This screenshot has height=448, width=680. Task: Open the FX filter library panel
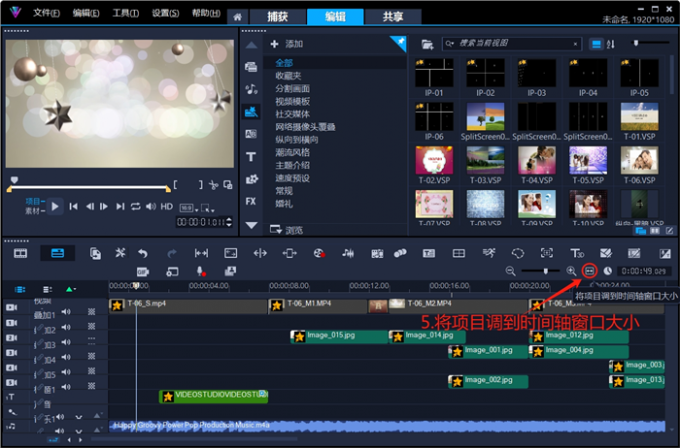251,201
